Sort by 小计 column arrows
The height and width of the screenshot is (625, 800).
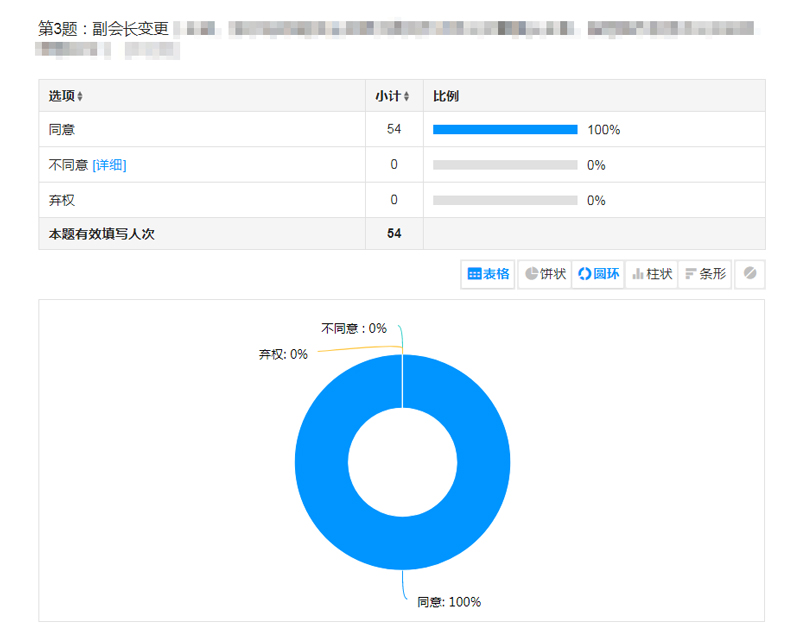point(406,96)
